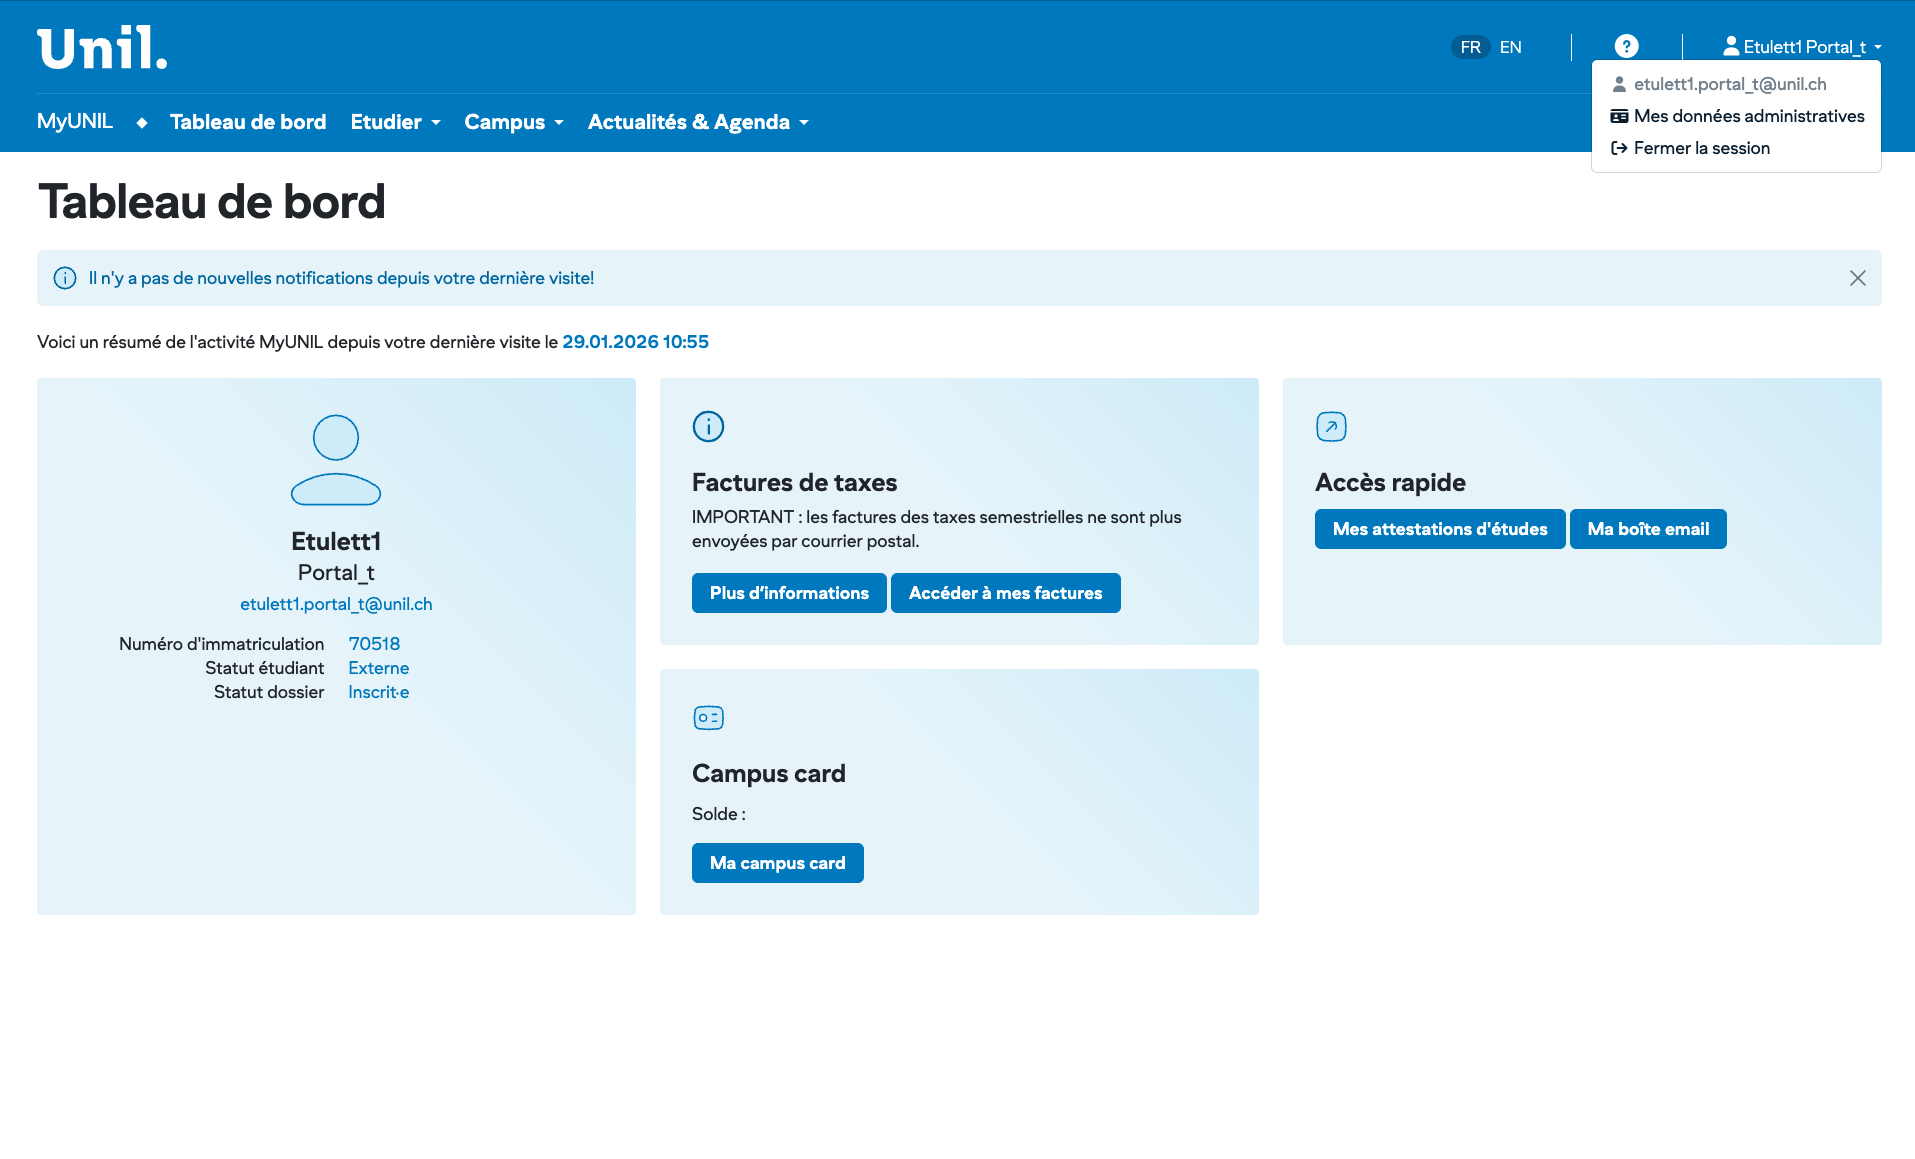The image size is (1915, 1159).
Task: Open the help question mark icon
Action: 1626,47
